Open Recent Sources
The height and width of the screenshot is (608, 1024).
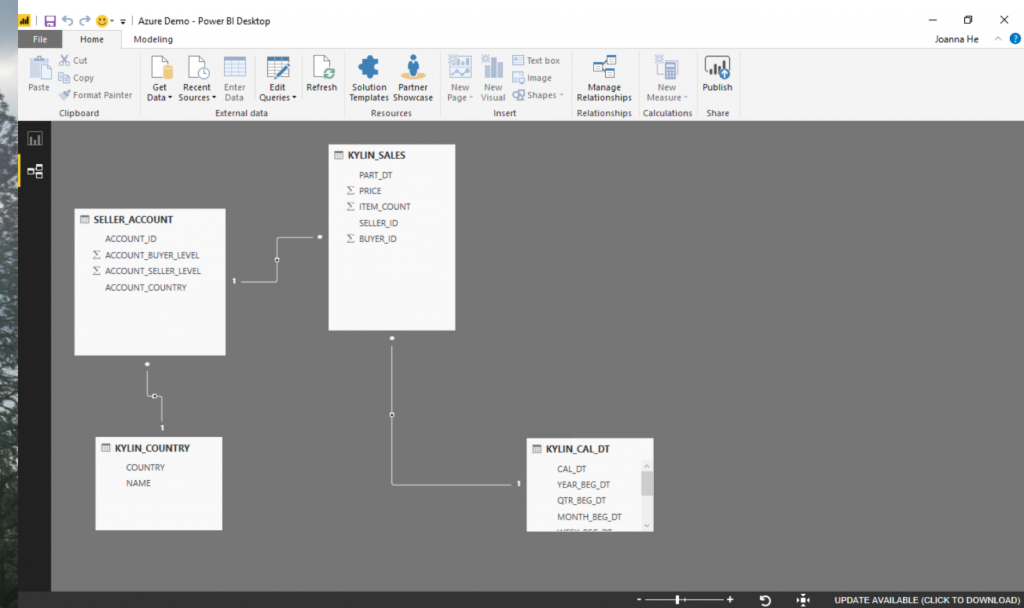click(x=197, y=78)
